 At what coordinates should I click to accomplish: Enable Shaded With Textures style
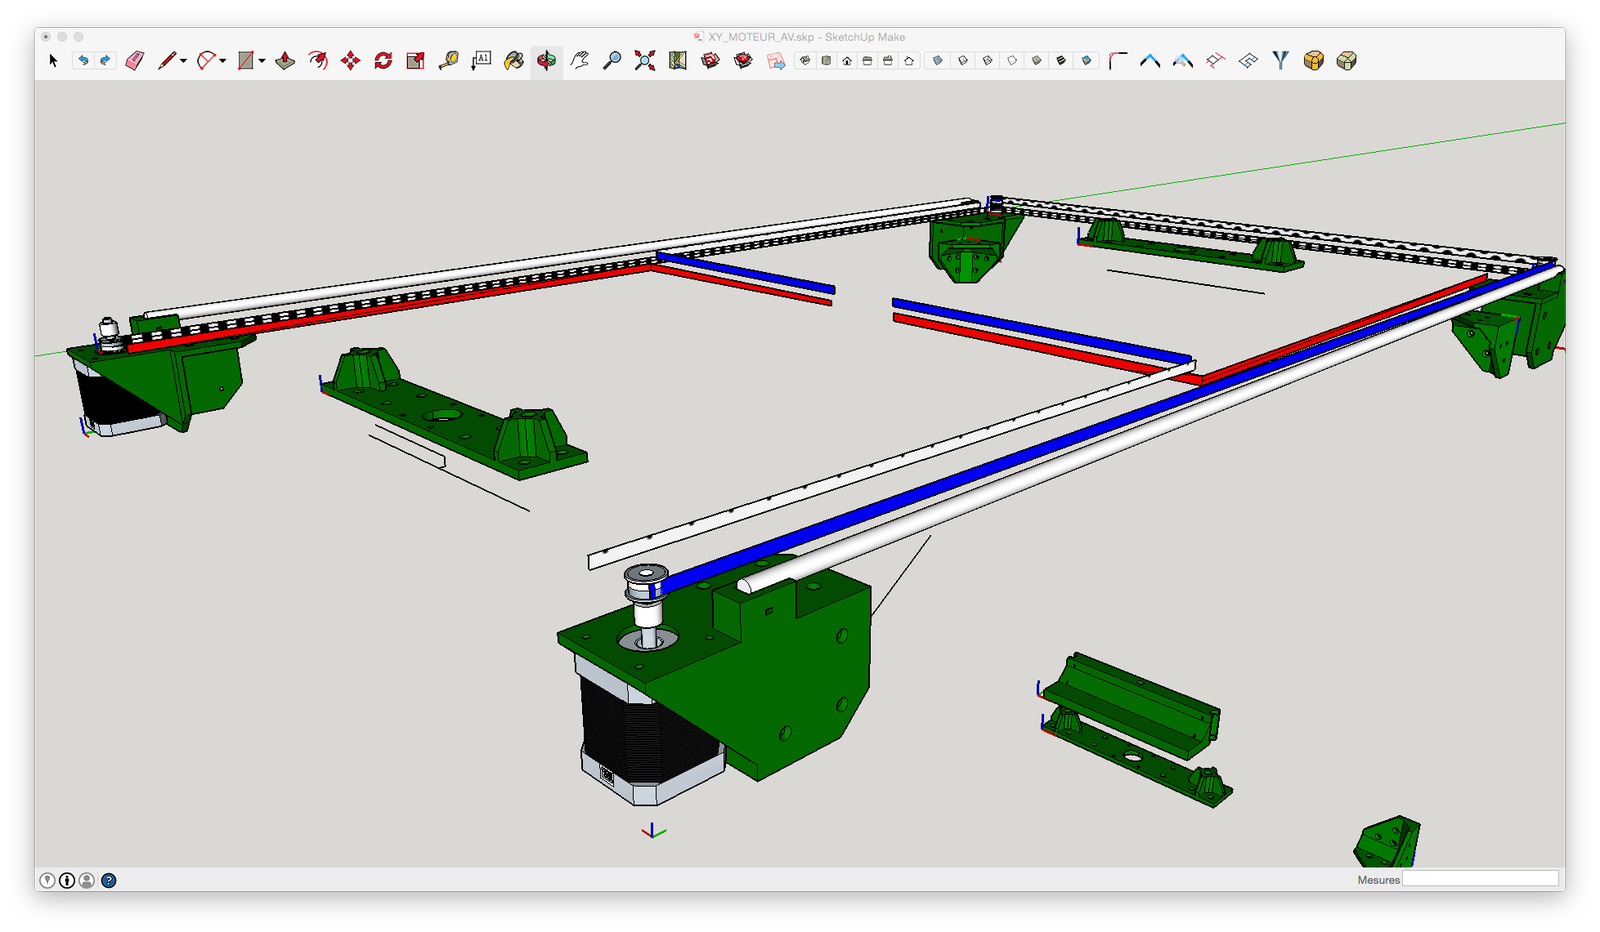click(x=1062, y=61)
